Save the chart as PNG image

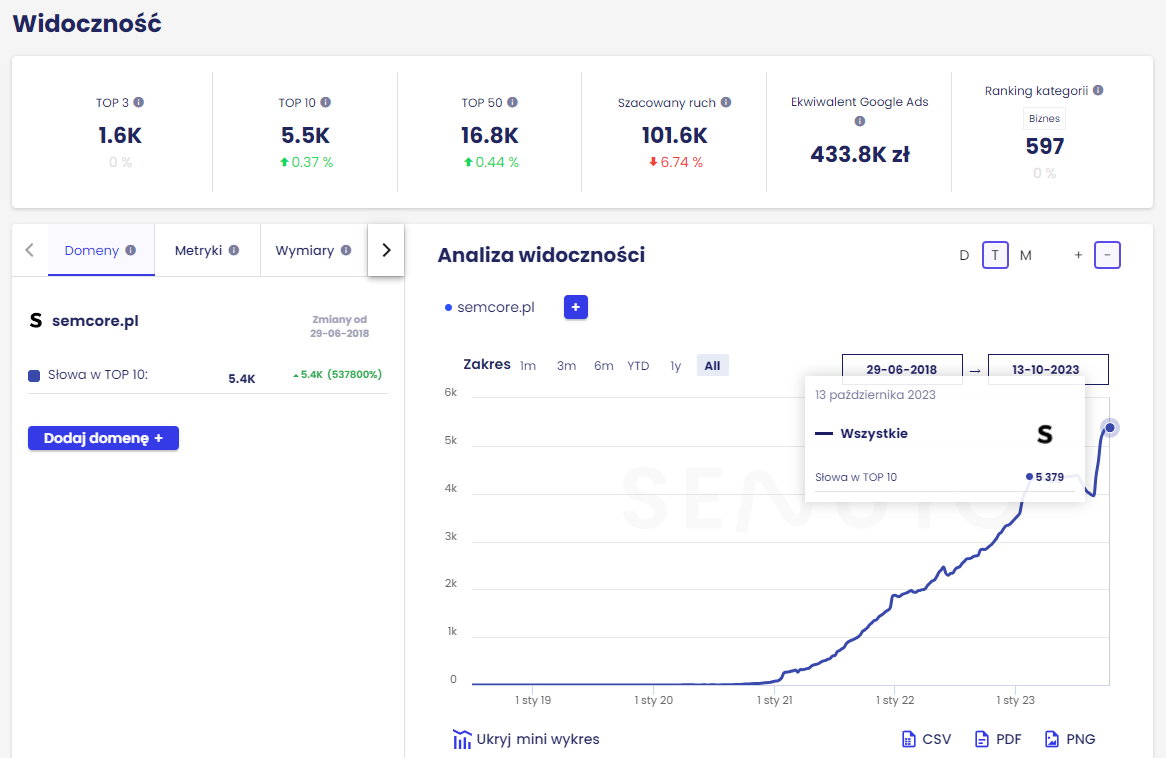(x=1070, y=739)
